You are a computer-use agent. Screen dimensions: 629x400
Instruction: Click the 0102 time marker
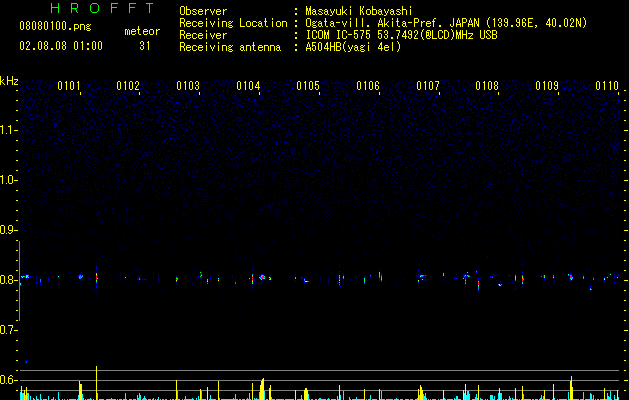pyautogui.click(x=128, y=86)
